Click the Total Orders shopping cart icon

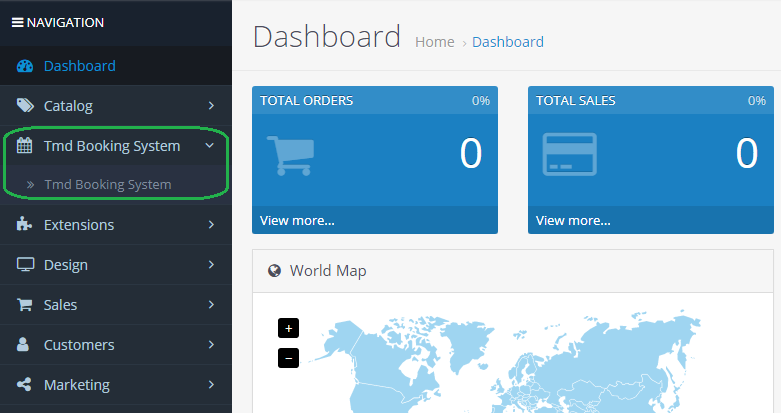point(291,155)
